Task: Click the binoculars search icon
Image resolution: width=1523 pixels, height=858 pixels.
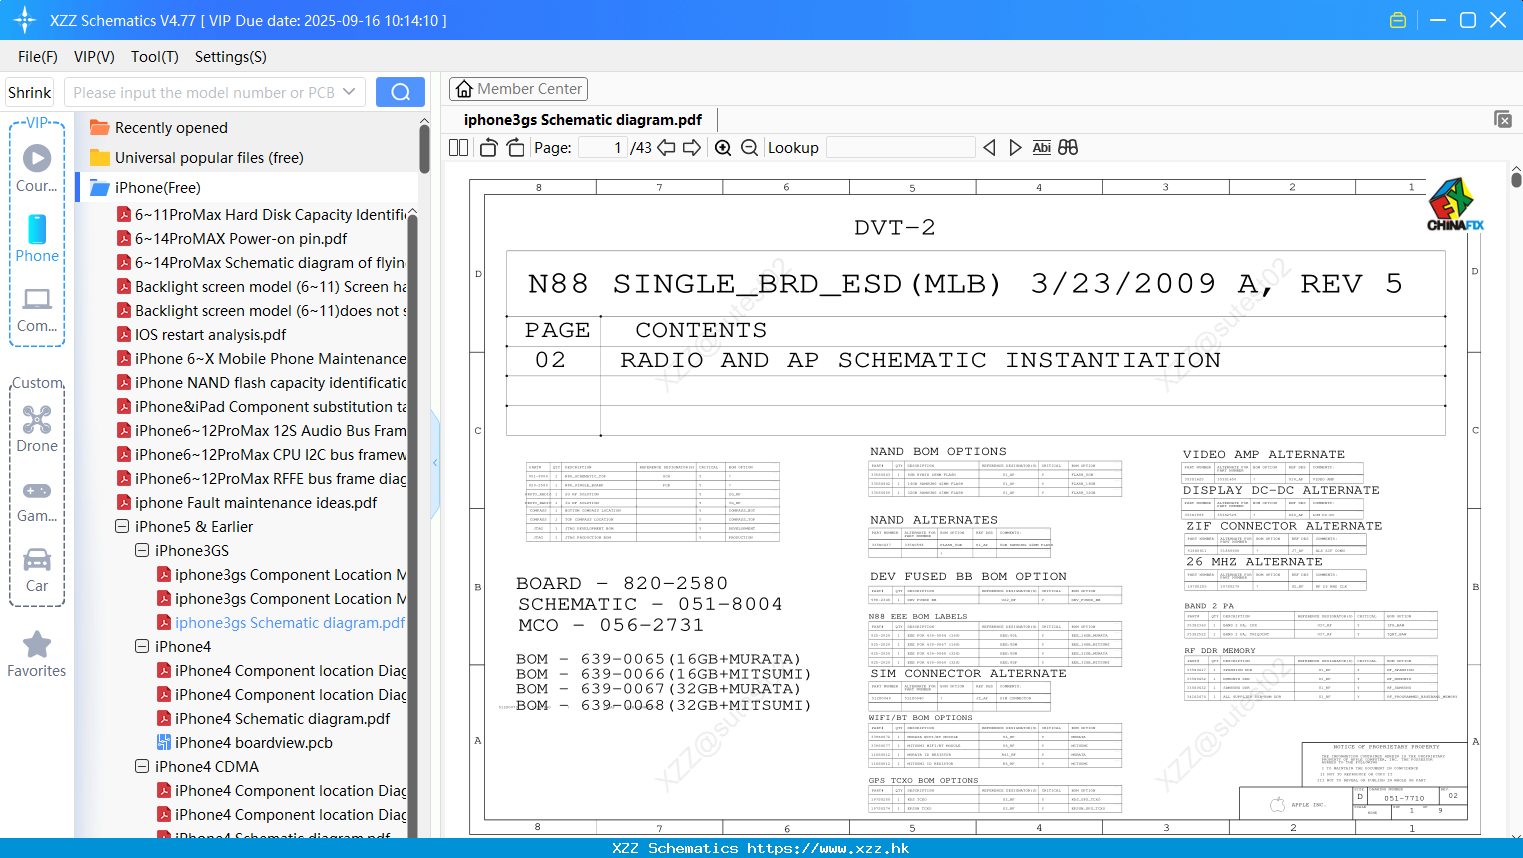Action: [x=1068, y=148]
